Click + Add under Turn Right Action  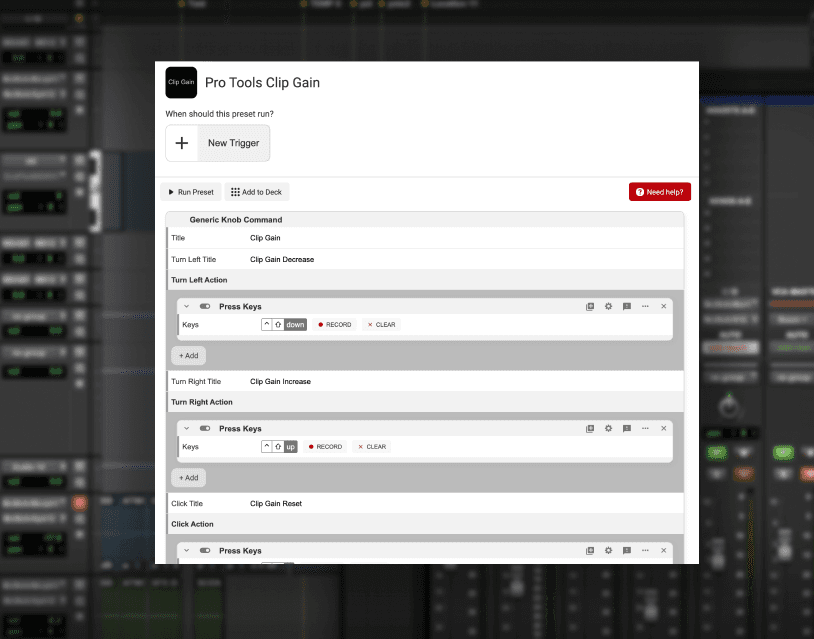188,478
